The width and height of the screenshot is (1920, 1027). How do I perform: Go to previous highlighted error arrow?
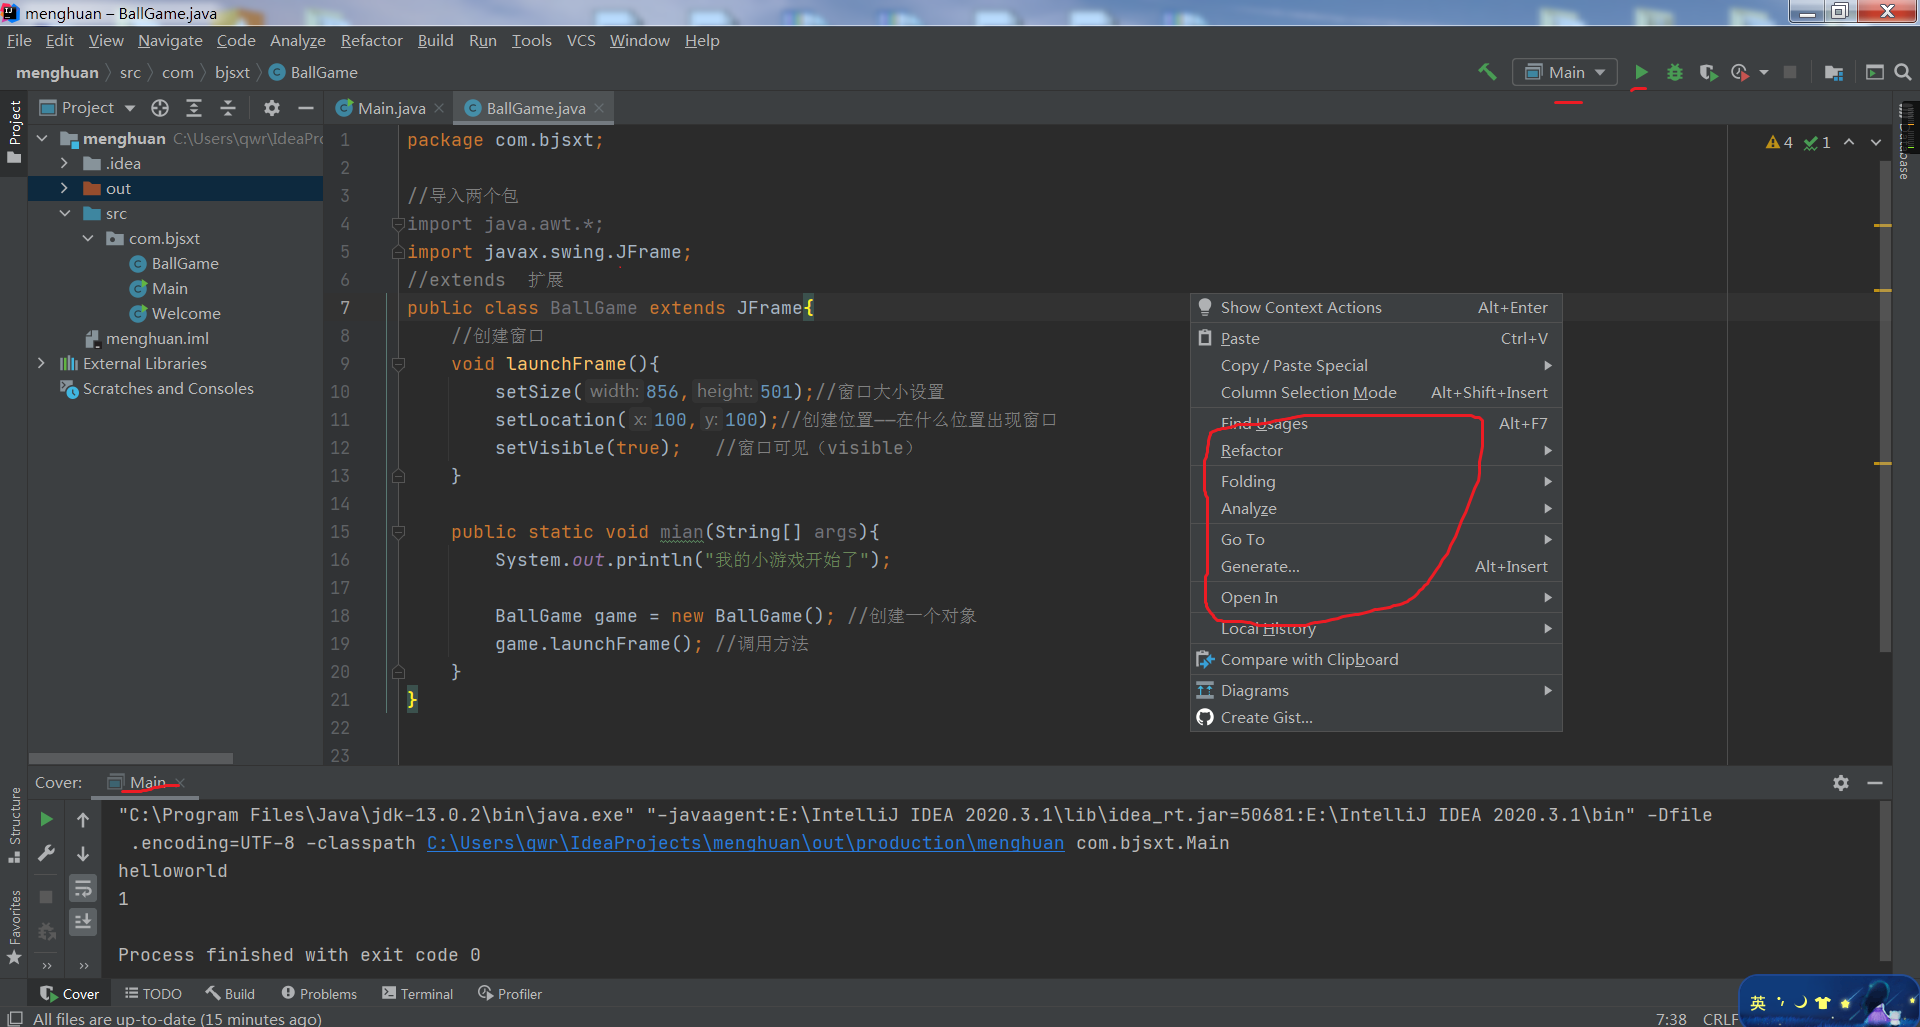[1849, 142]
